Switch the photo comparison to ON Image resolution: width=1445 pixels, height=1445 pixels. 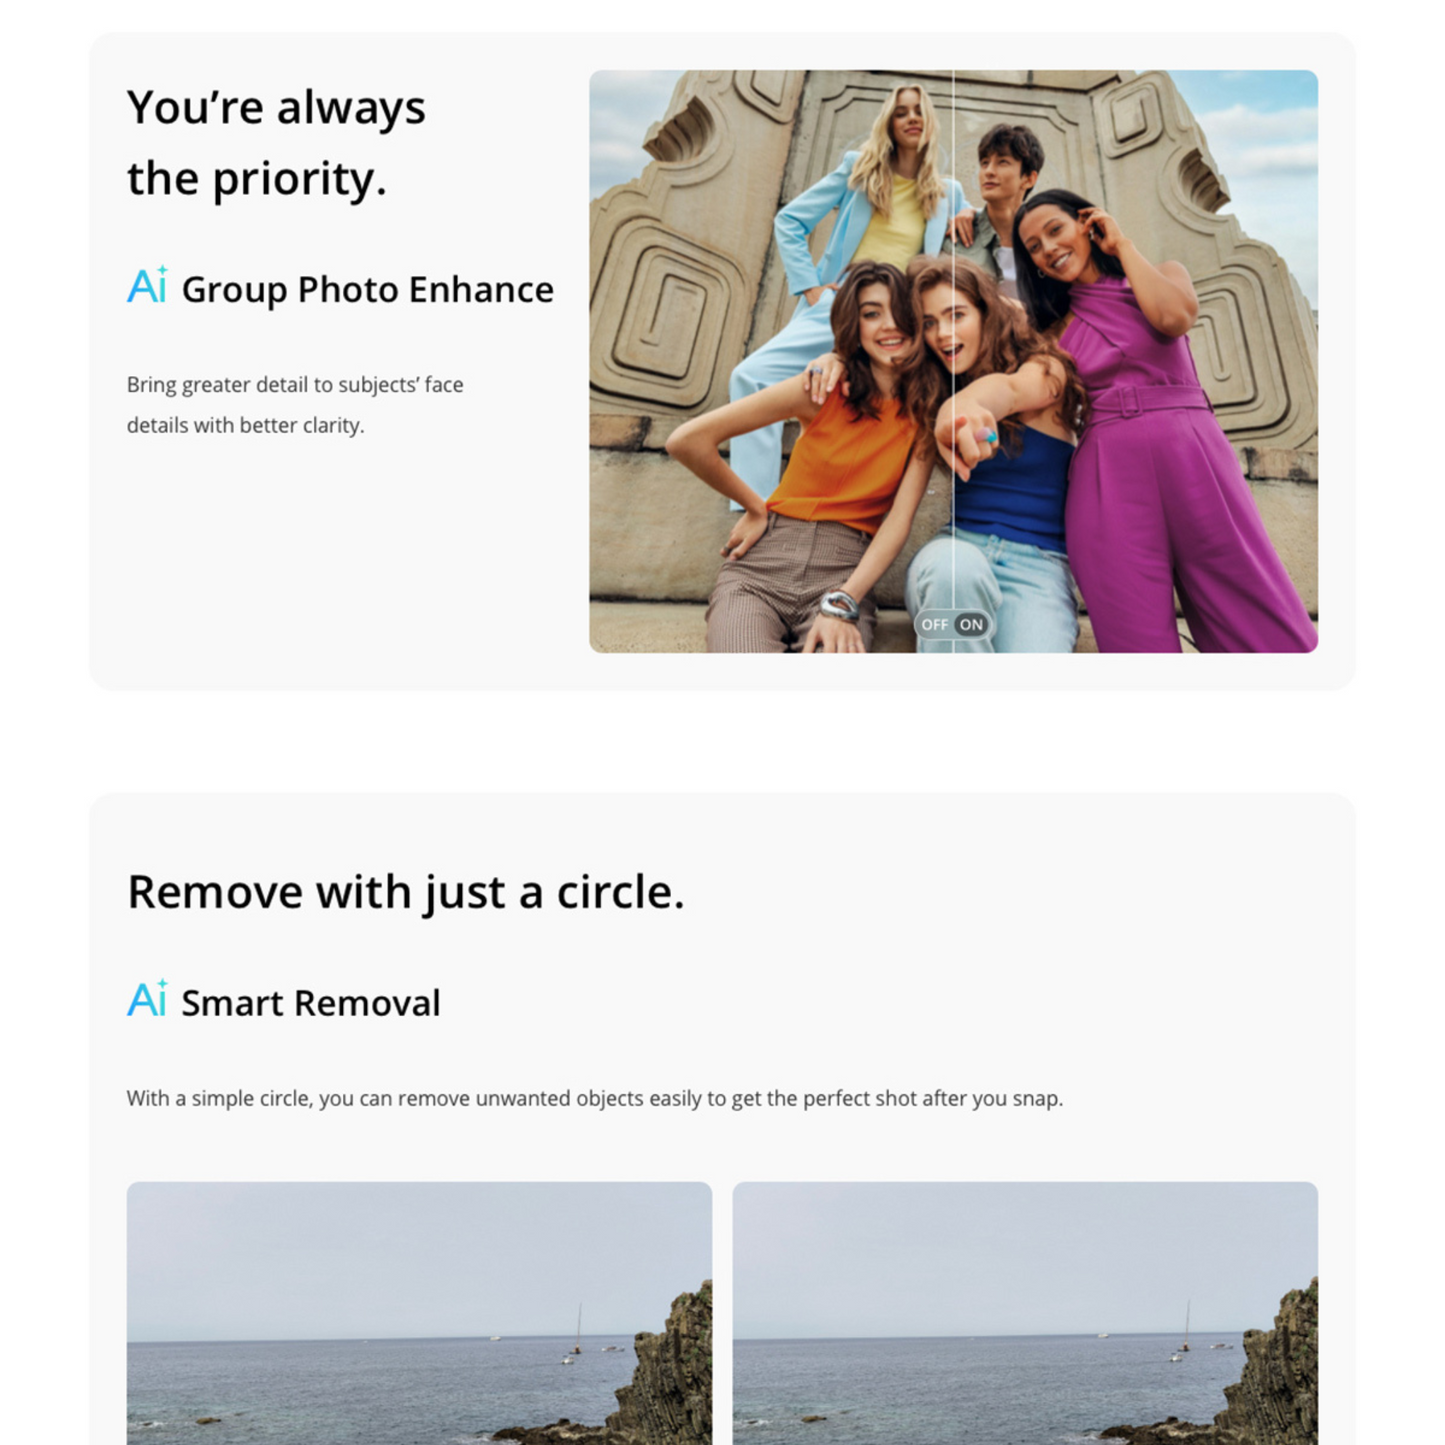tap(972, 625)
